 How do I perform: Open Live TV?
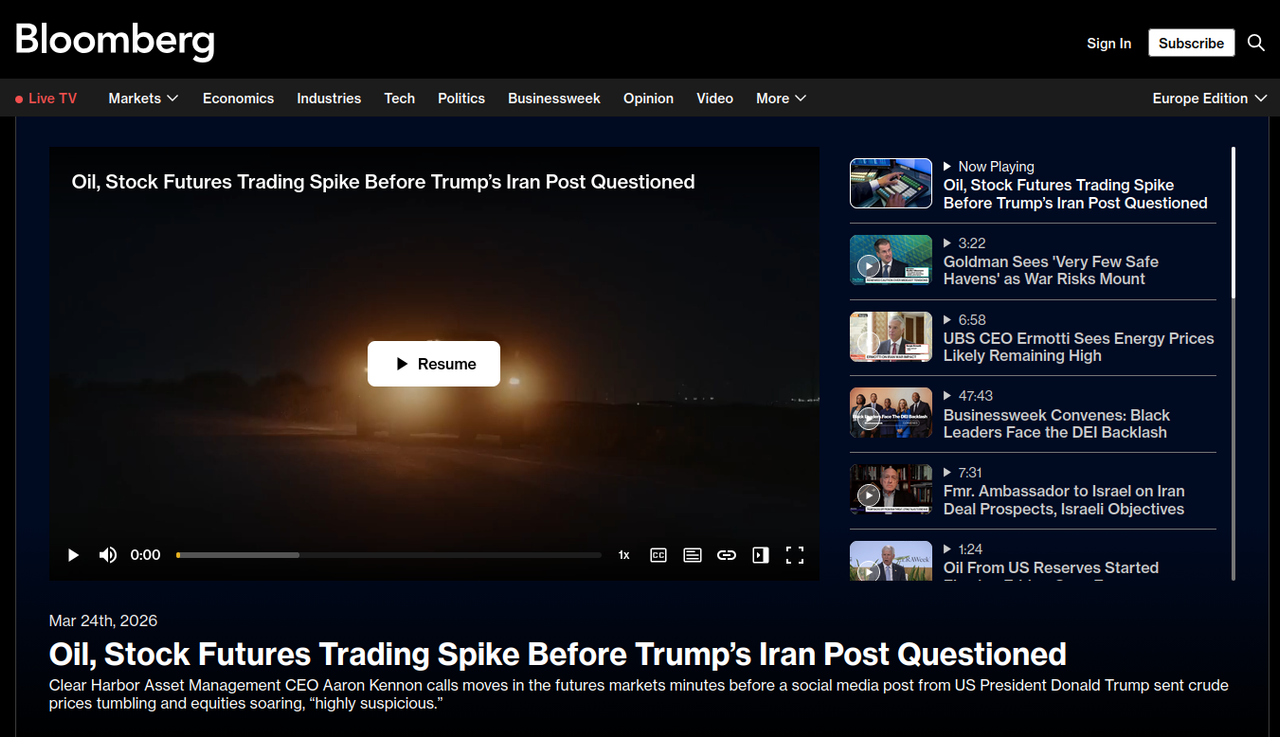pyautogui.click(x=46, y=98)
